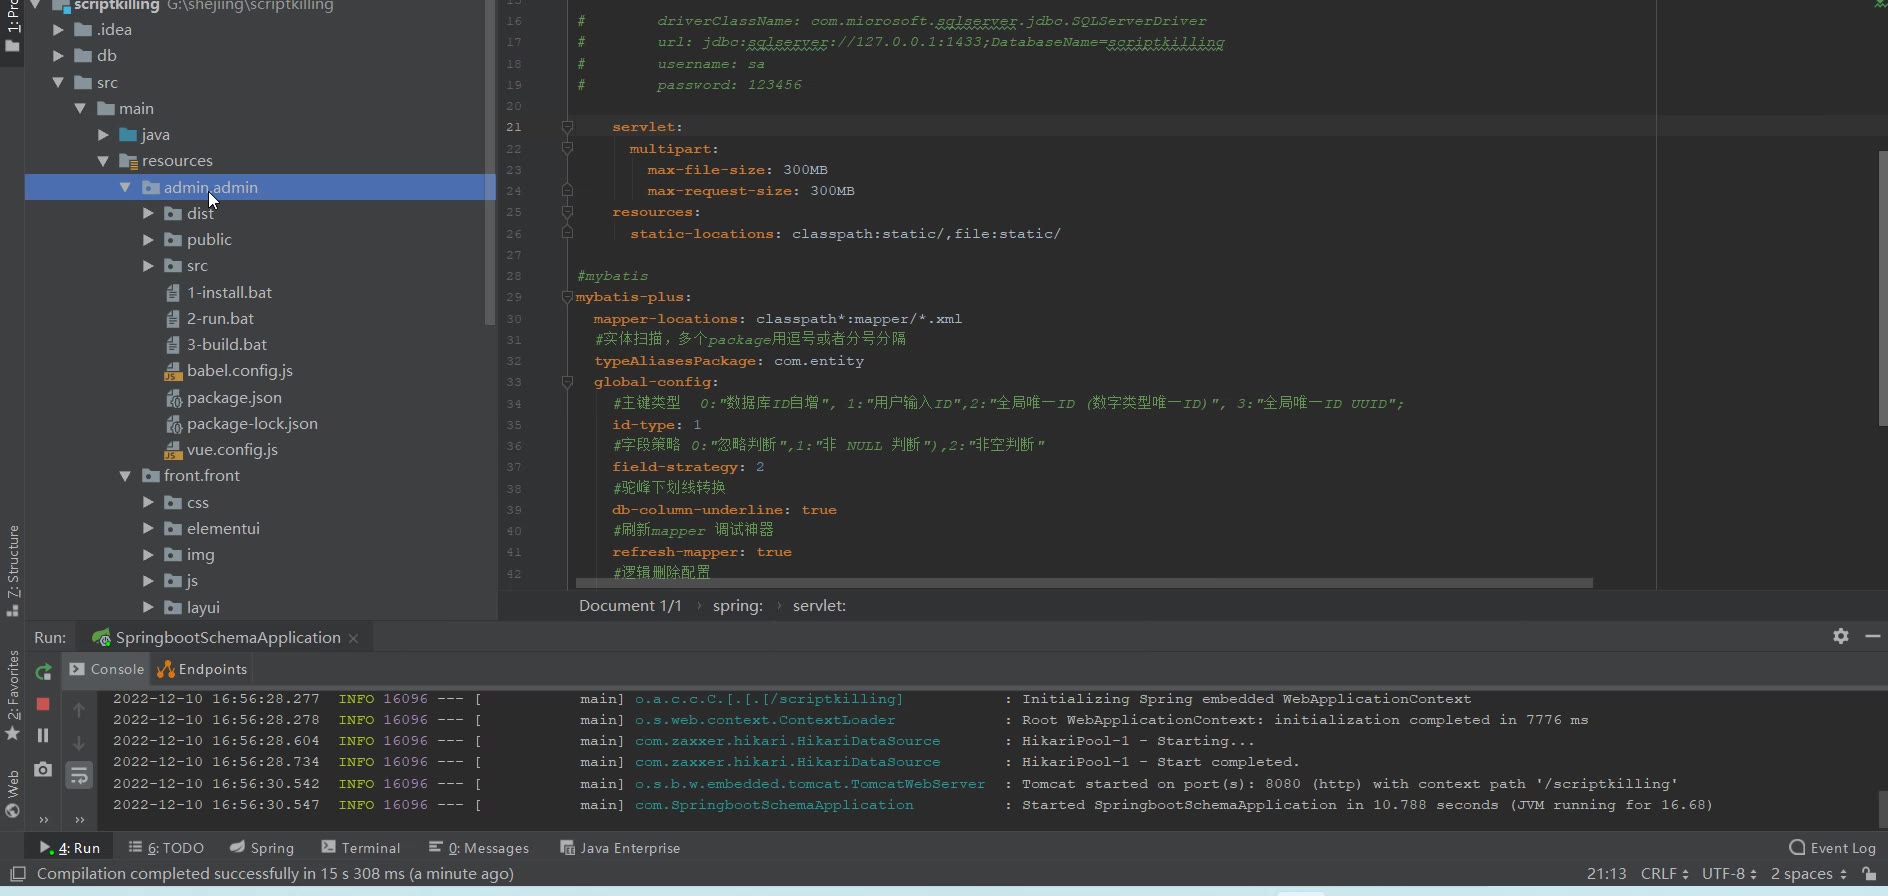Toggle the file read-only lock icon
Image resolution: width=1888 pixels, height=896 pixels.
pyautogui.click(x=1869, y=874)
